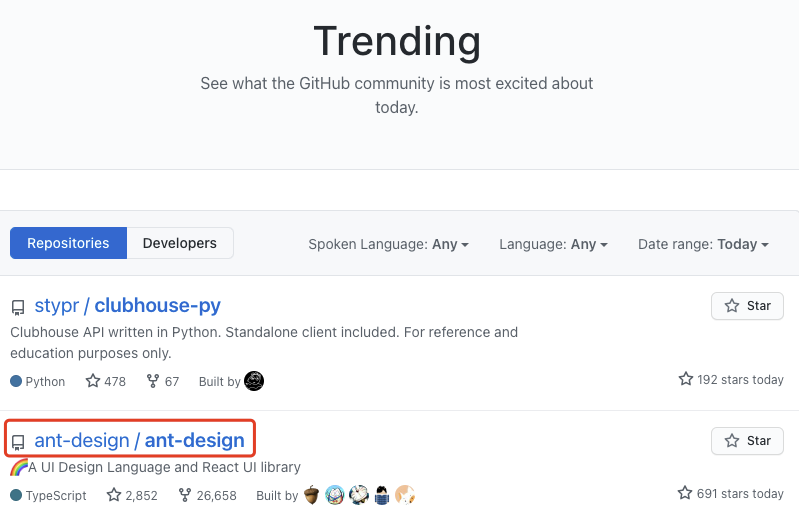Image resolution: width=799 pixels, height=524 pixels.
Task: Click the third ant-design contributor avatar
Action: click(359, 495)
